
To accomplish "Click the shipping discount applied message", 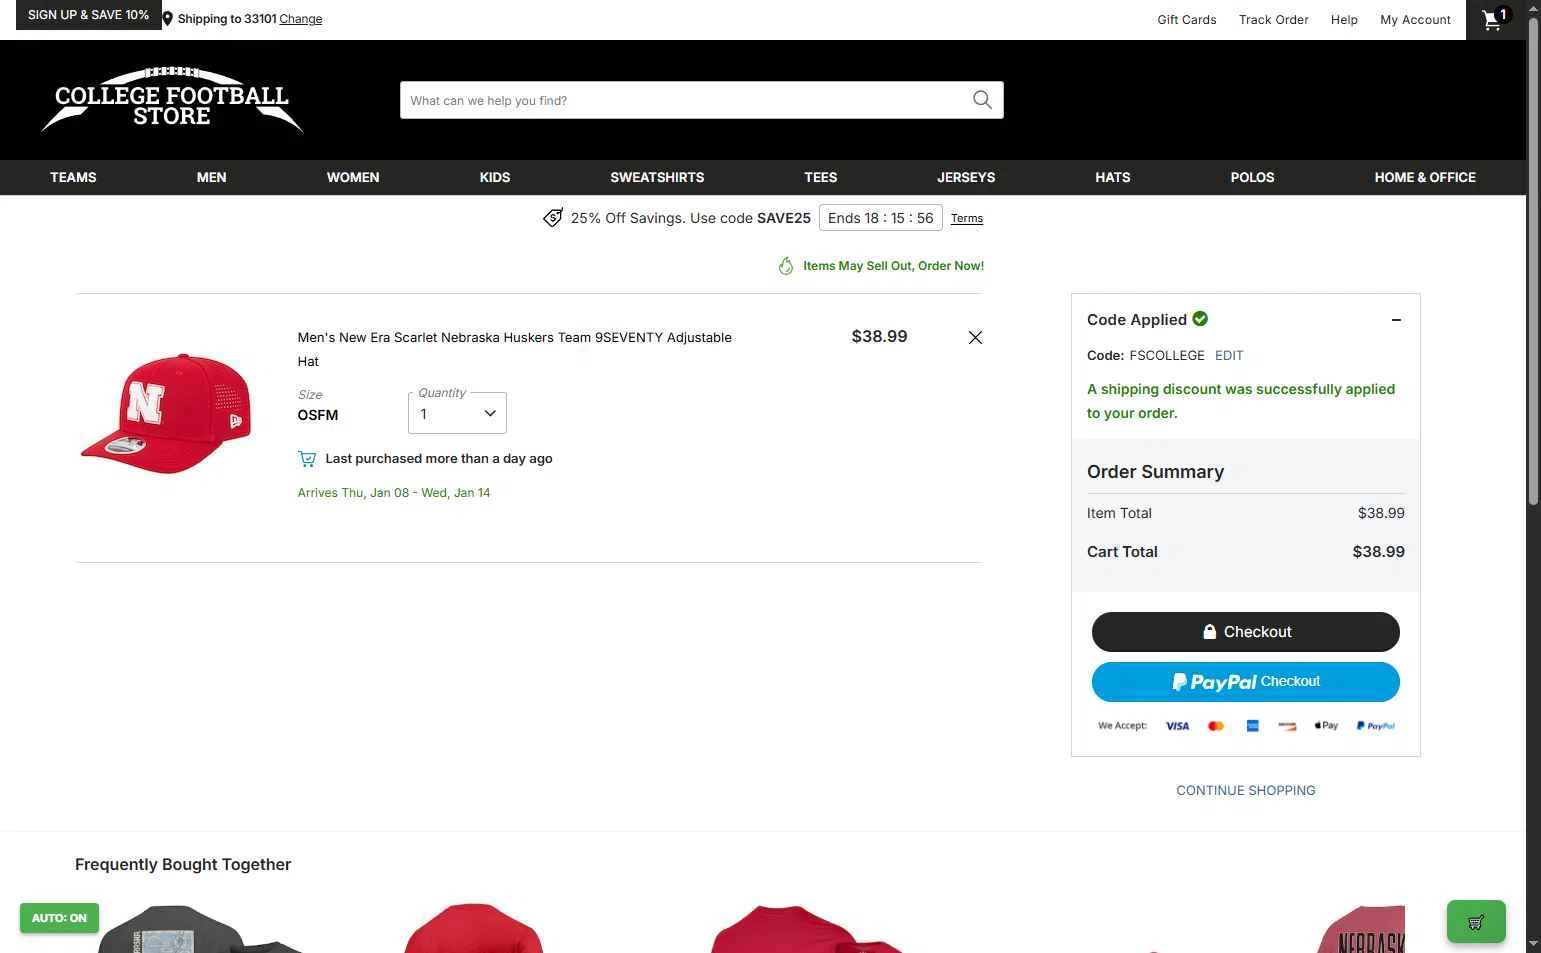I will tap(1241, 401).
